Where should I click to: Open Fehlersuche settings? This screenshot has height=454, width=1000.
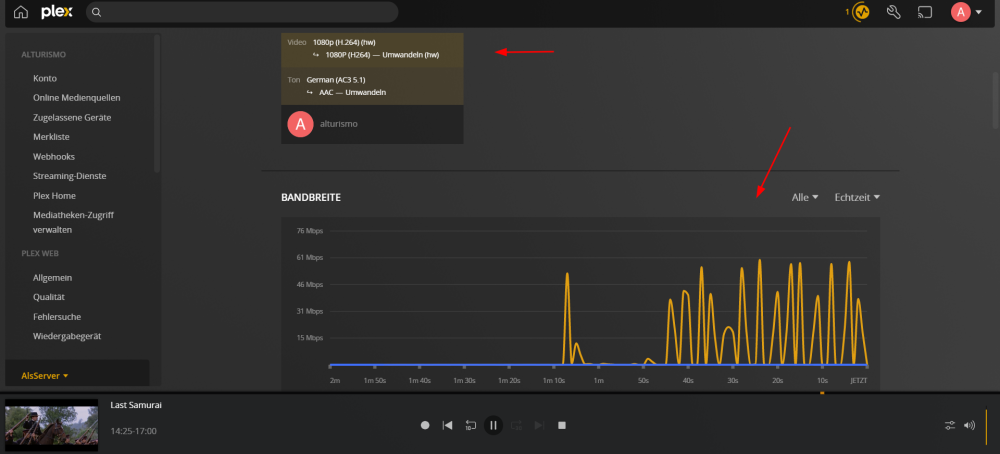(57, 316)
